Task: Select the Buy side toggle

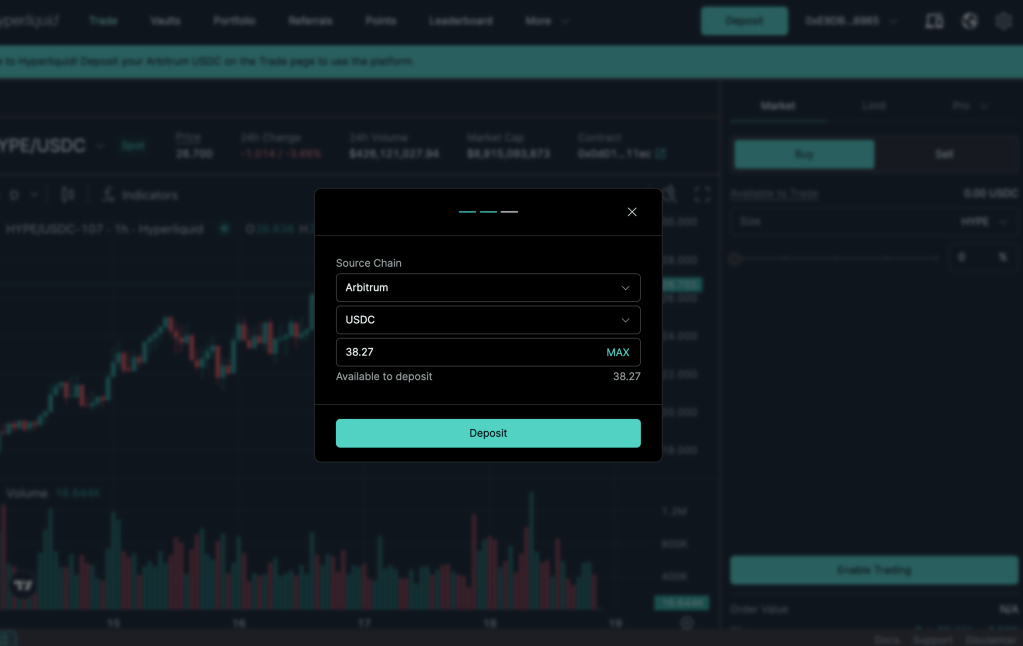Action: coord(804,154)
